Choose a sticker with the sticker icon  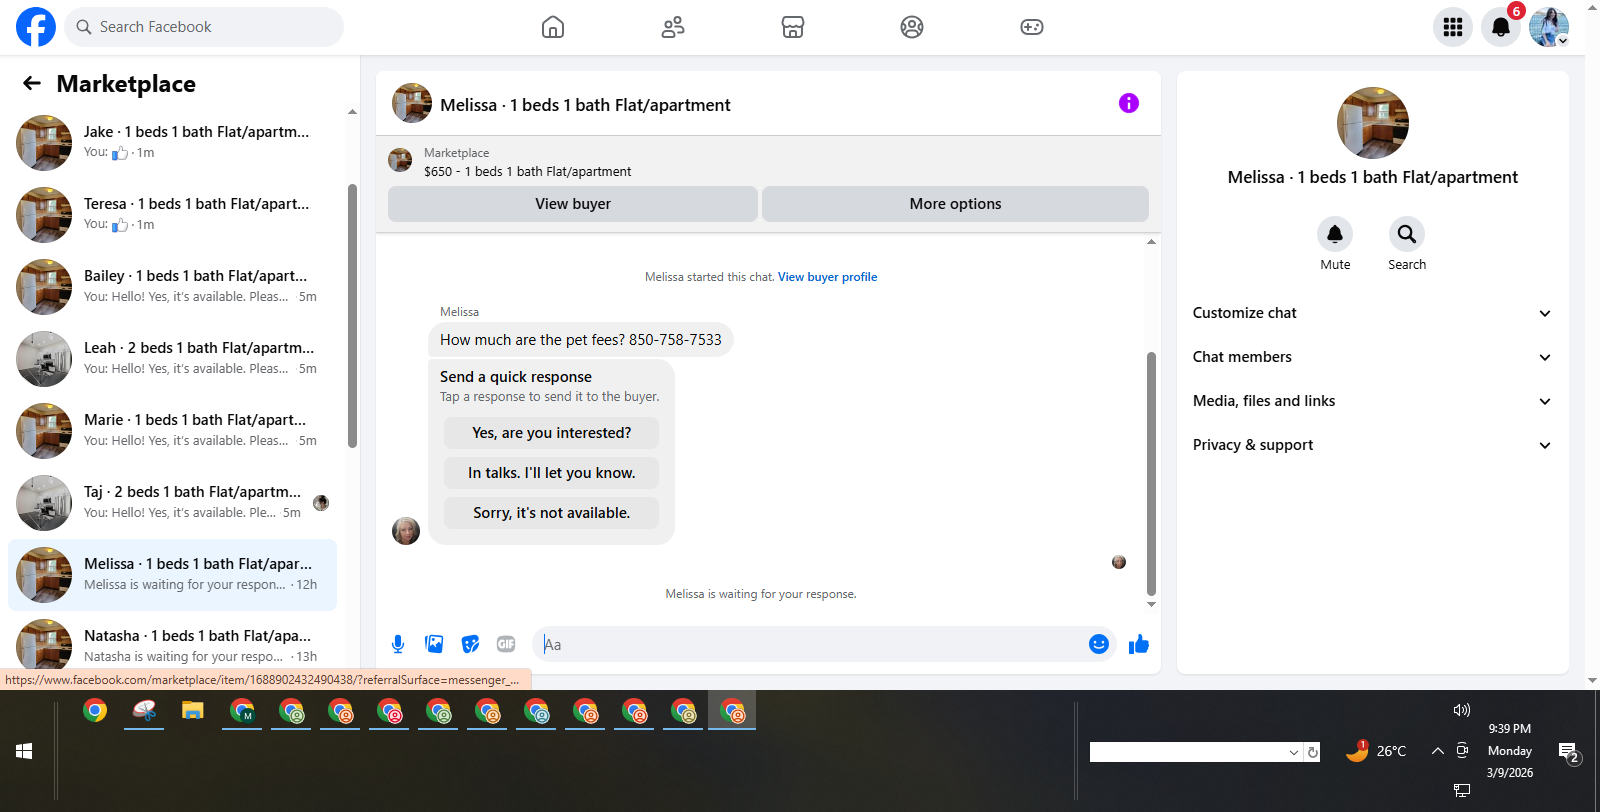coord(470,644)
